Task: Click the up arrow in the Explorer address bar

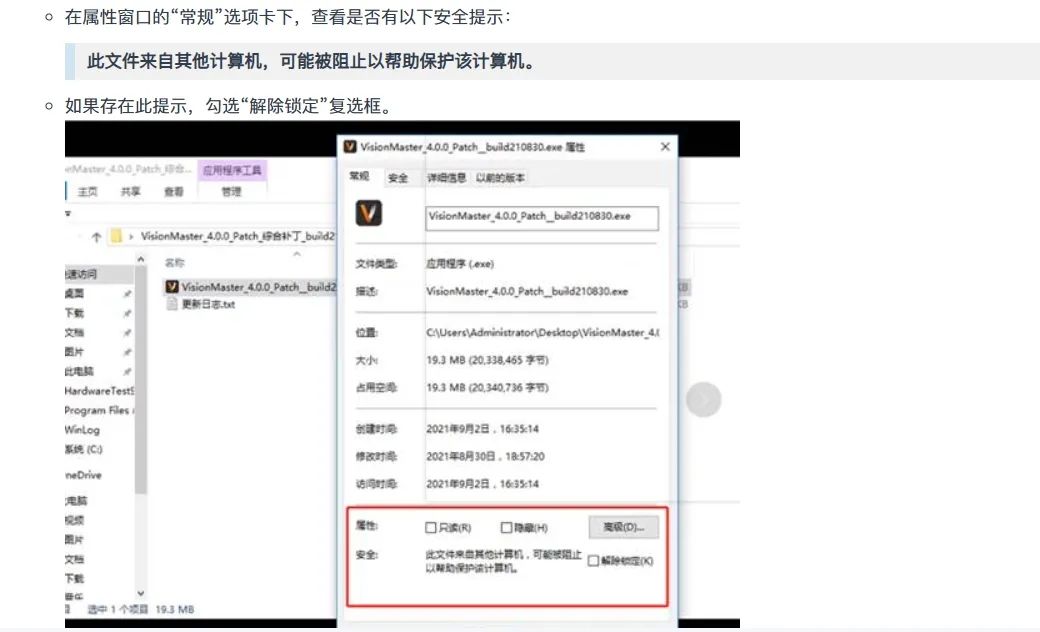Action: pyautogui.click(x=96, y=237)
